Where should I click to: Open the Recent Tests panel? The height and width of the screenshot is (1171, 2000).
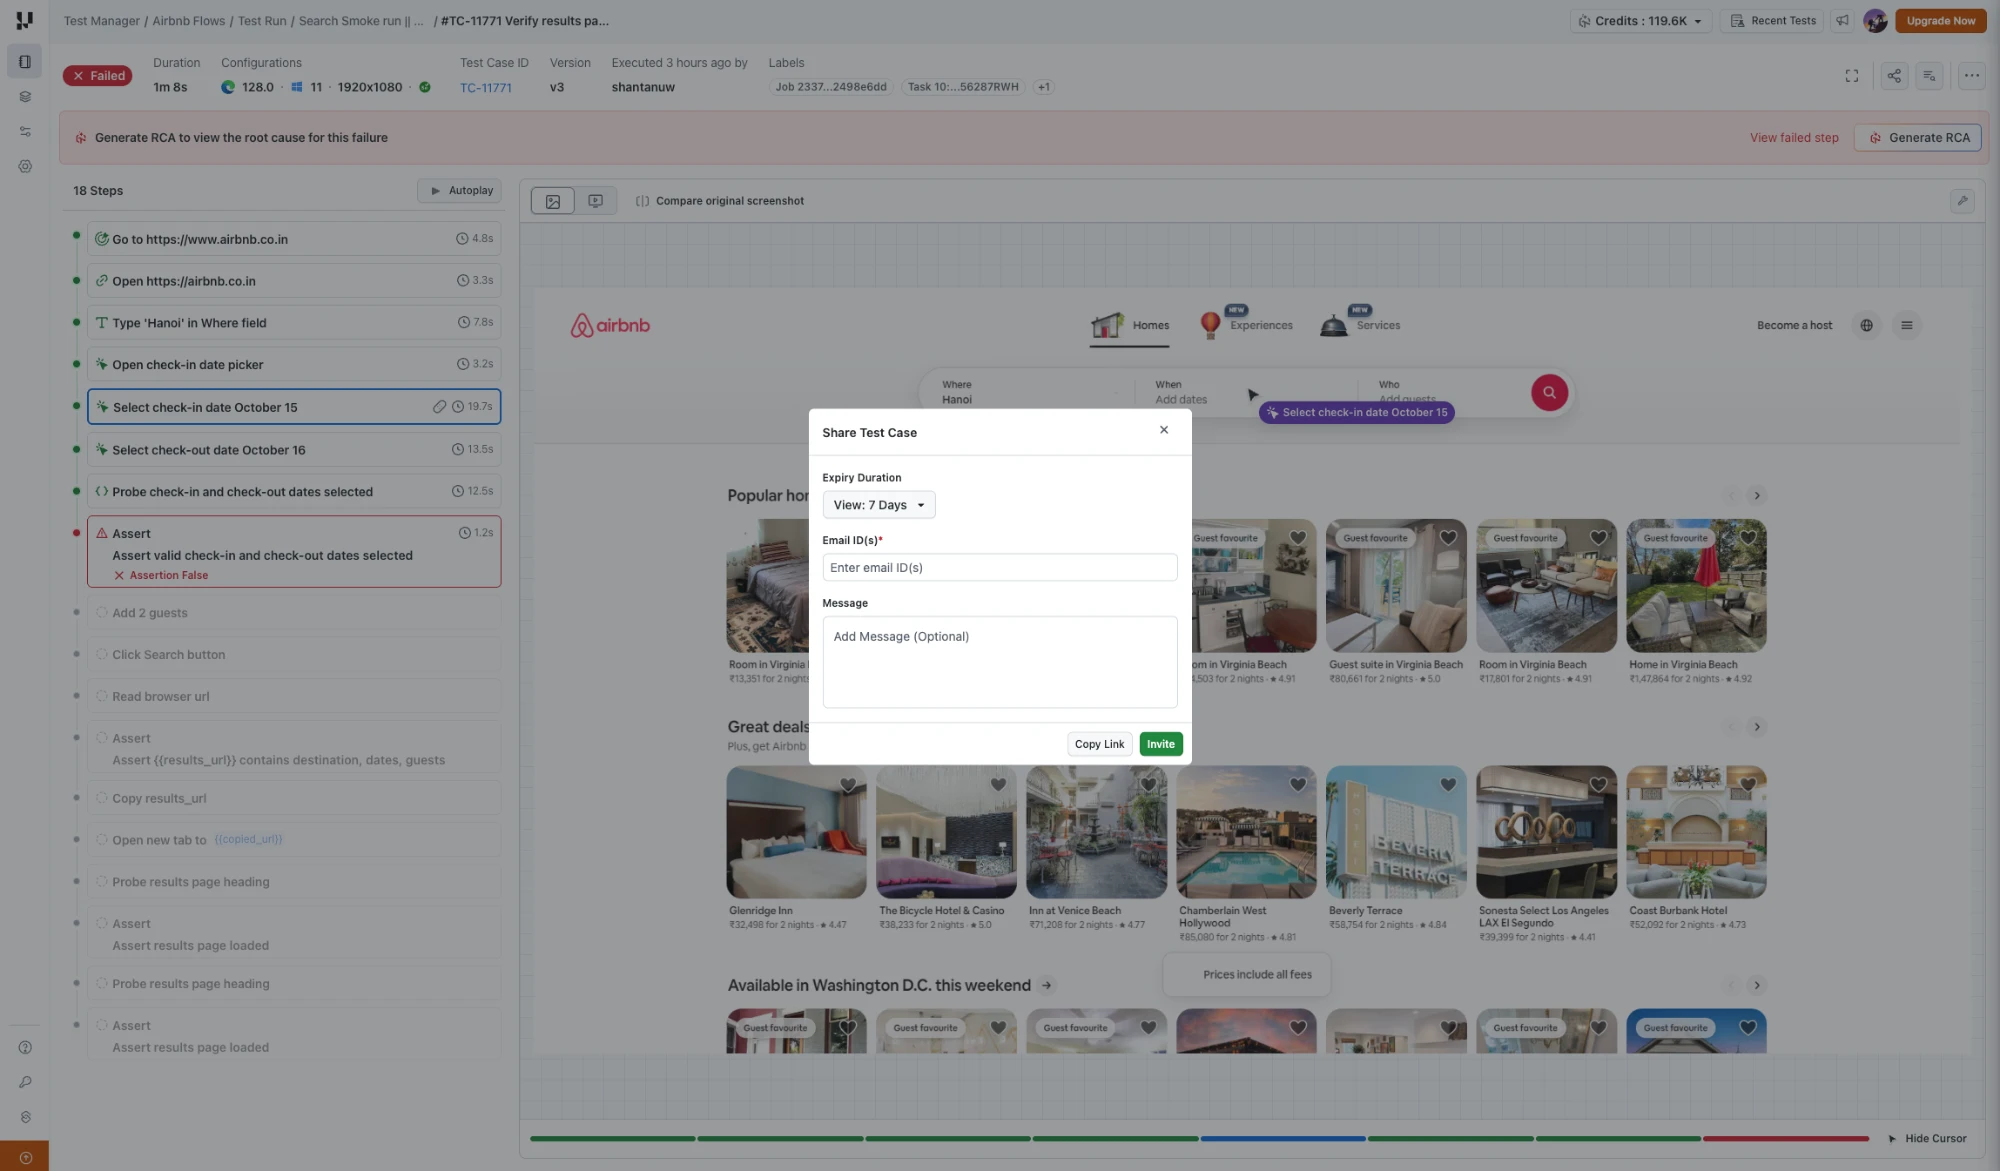pos(1773,21)
